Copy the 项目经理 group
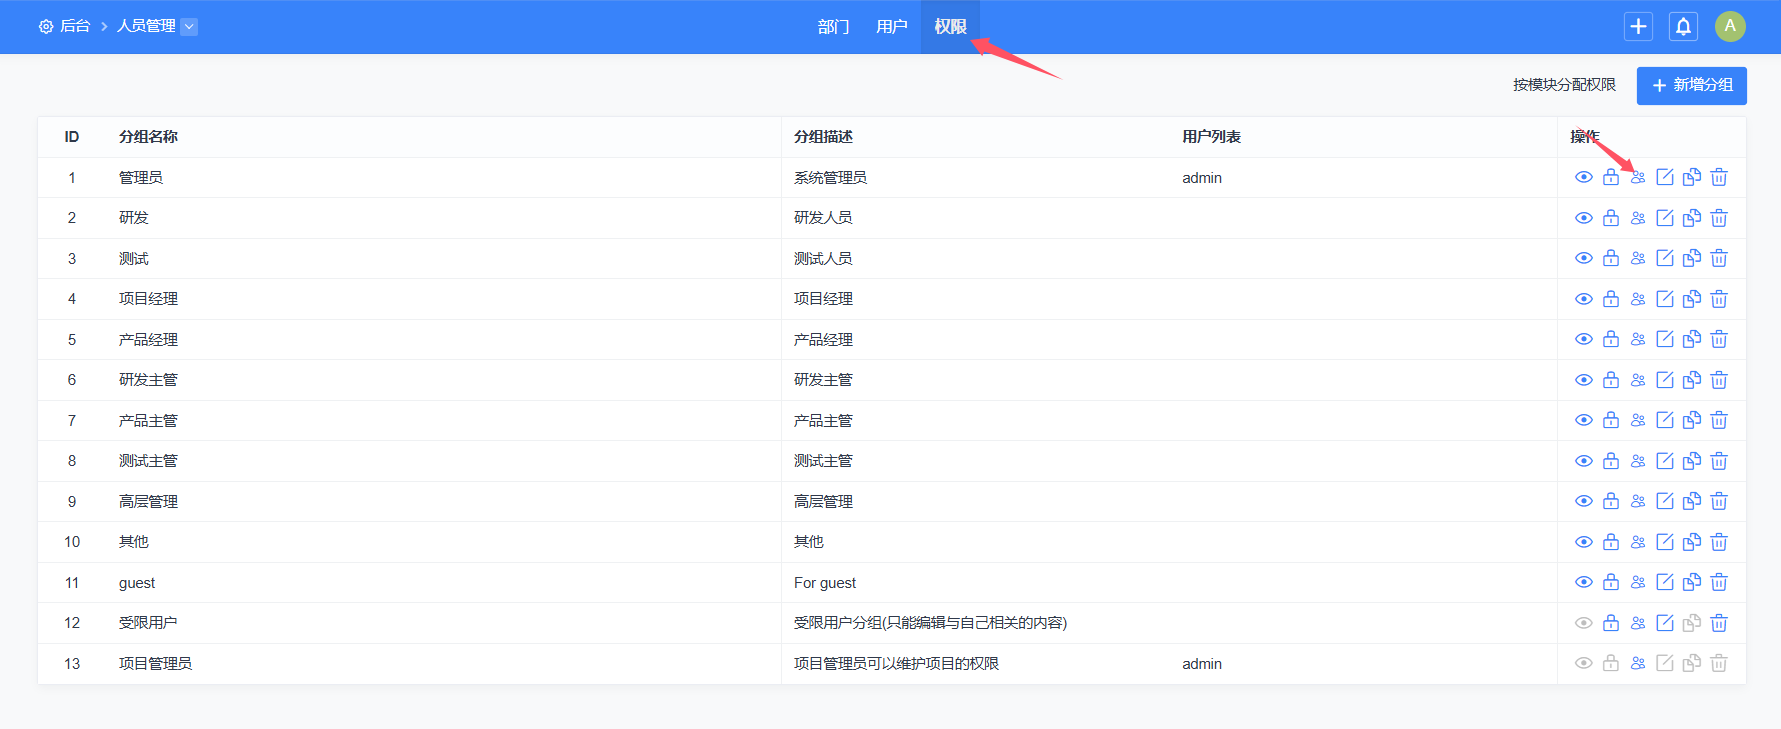Viewport: 1781px width, 729px height. point(1692,299)
